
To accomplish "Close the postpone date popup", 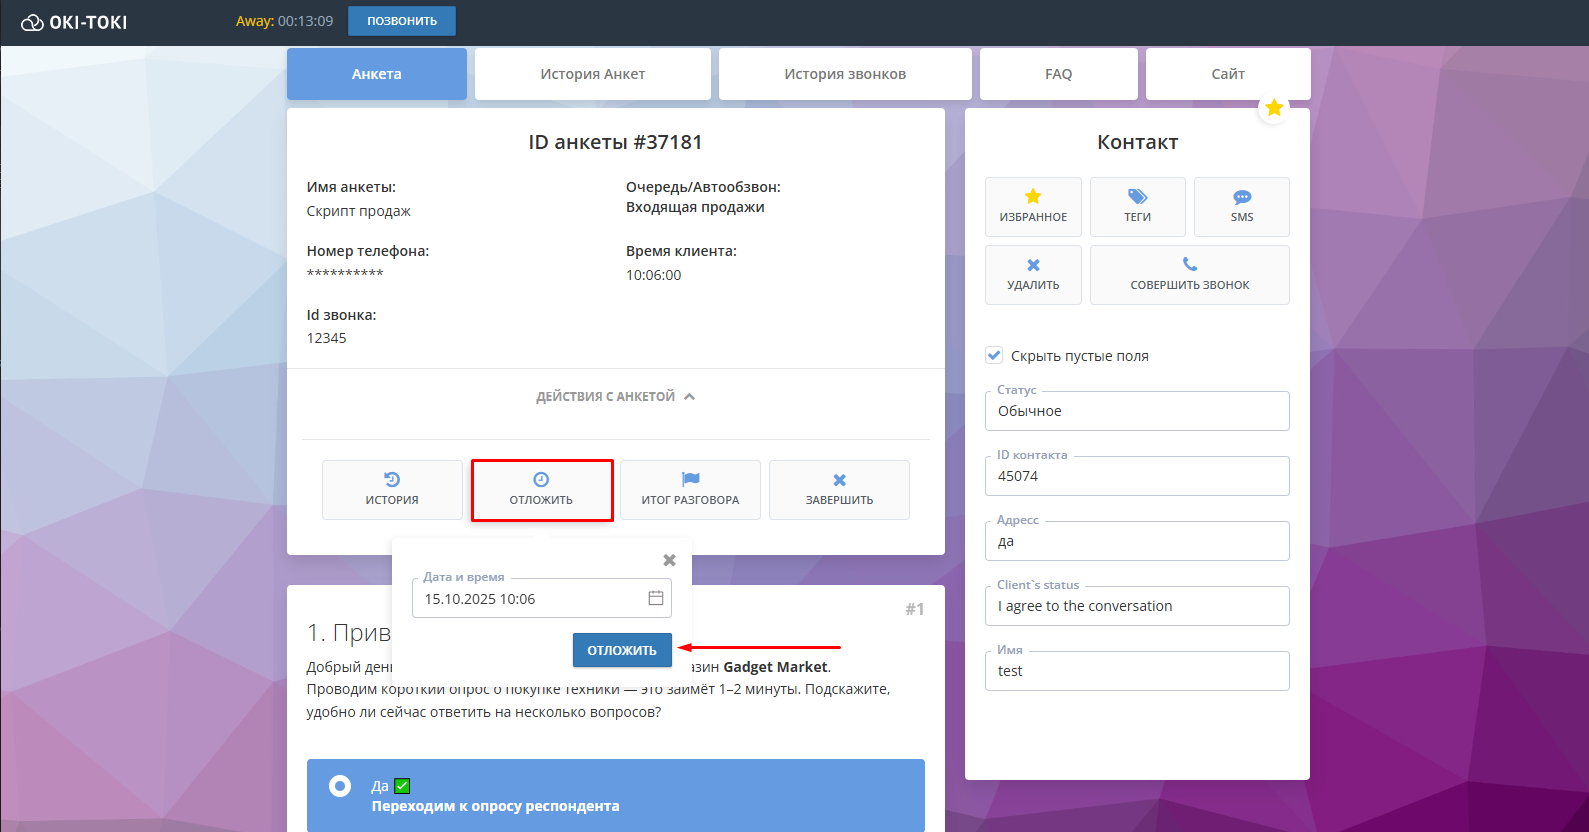I will tap(670, 560).
